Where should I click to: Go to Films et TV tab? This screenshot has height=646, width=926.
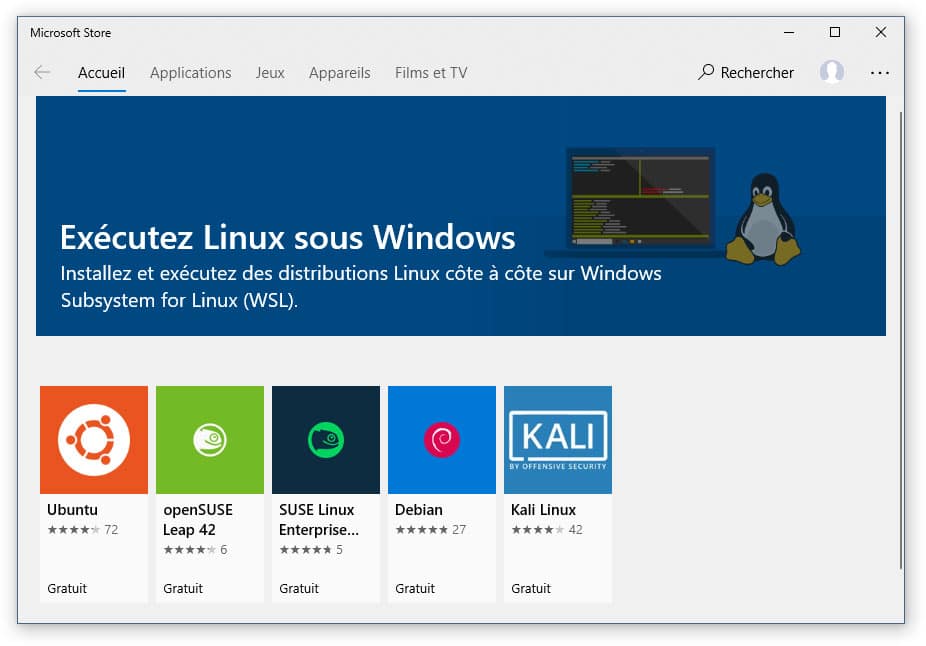click(x=431, y=73)
